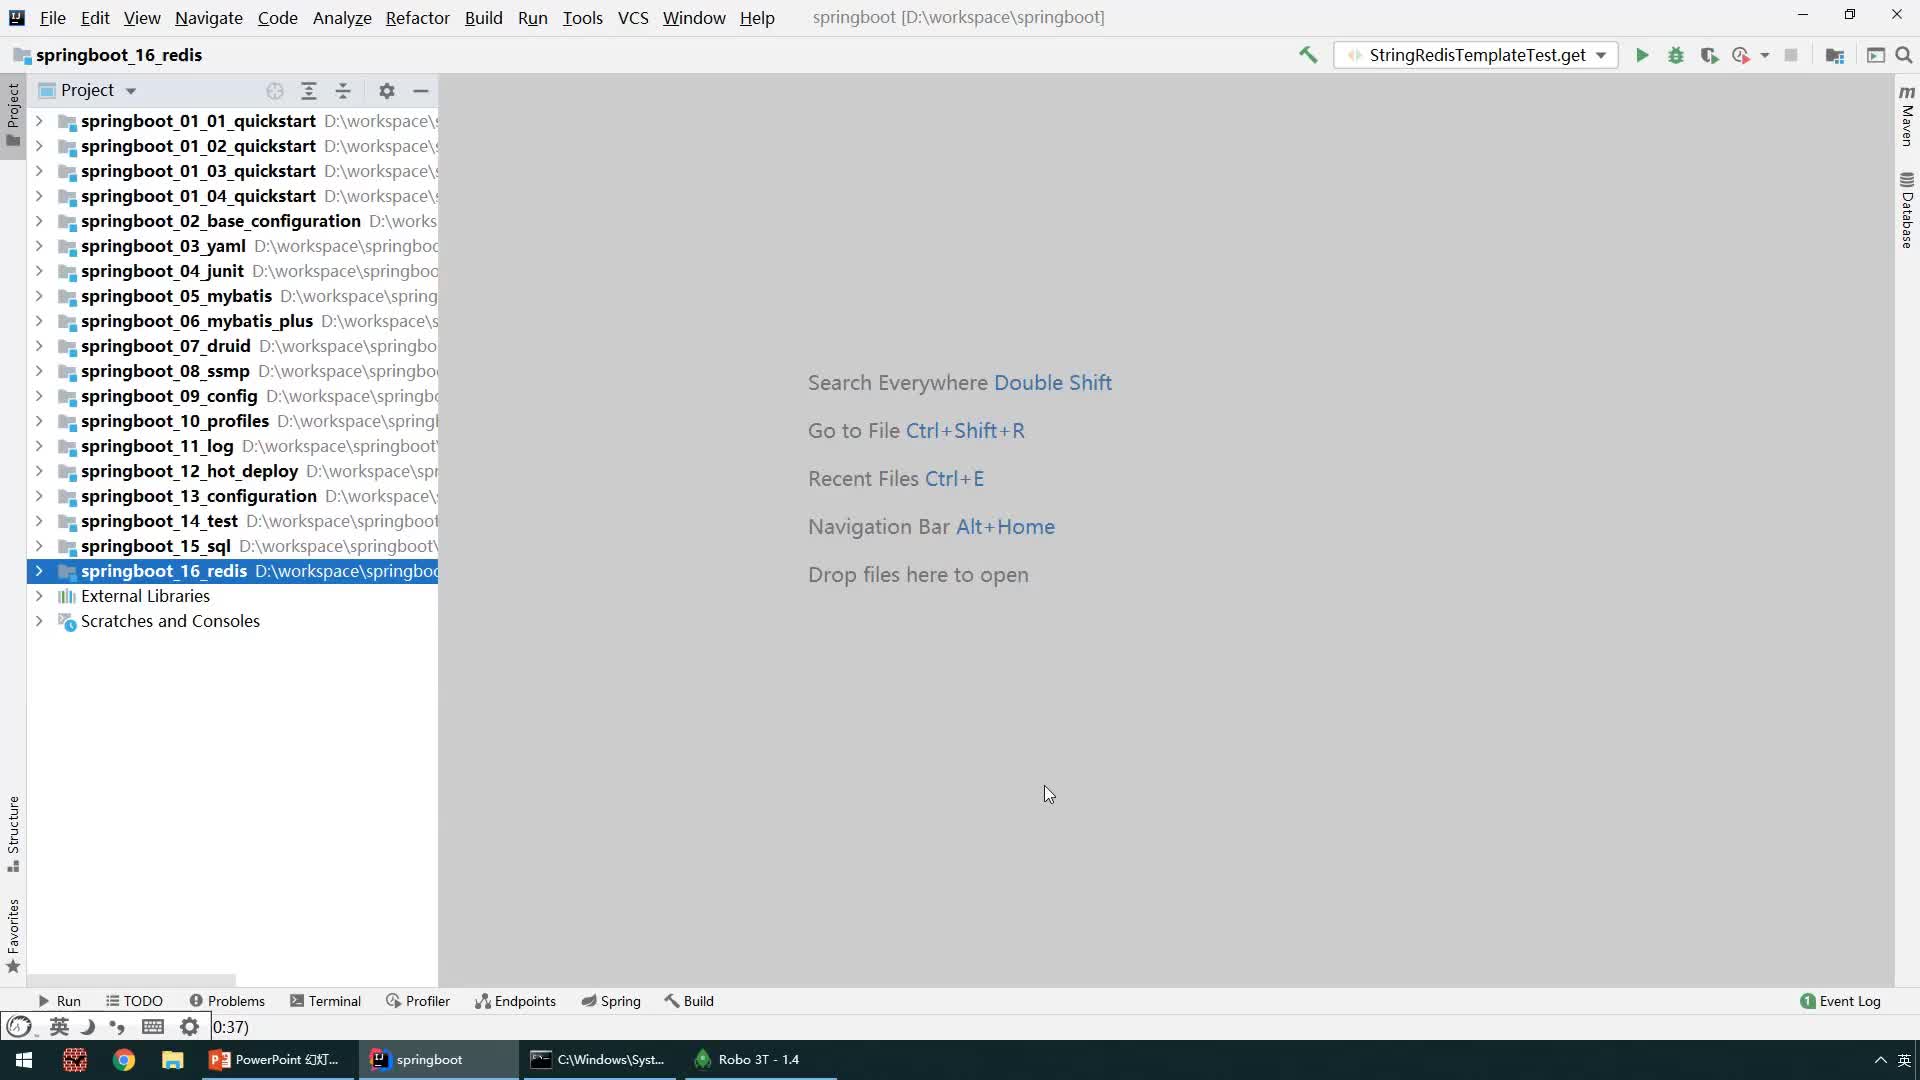The width and height of the screenshot is (1920, 1080).
Task: Expand the springboot_16_redis module
Action: [39, 571]
